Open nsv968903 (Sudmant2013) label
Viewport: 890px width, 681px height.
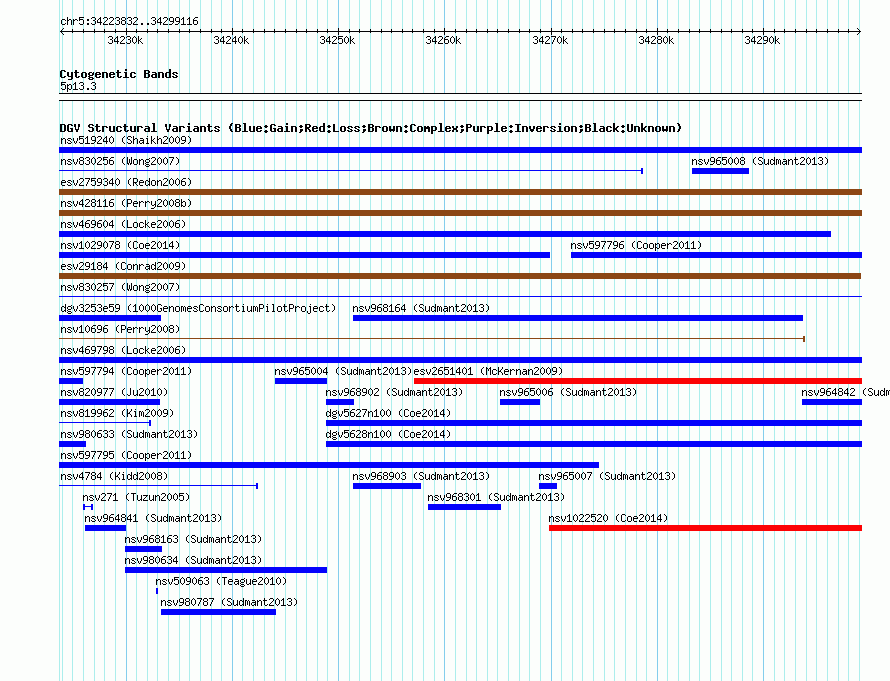point(421,476)
